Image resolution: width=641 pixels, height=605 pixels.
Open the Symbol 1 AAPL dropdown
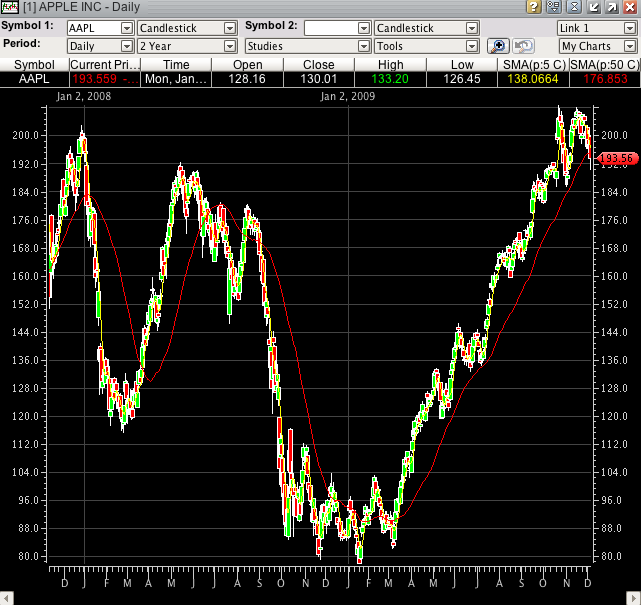tap(126, 28)
